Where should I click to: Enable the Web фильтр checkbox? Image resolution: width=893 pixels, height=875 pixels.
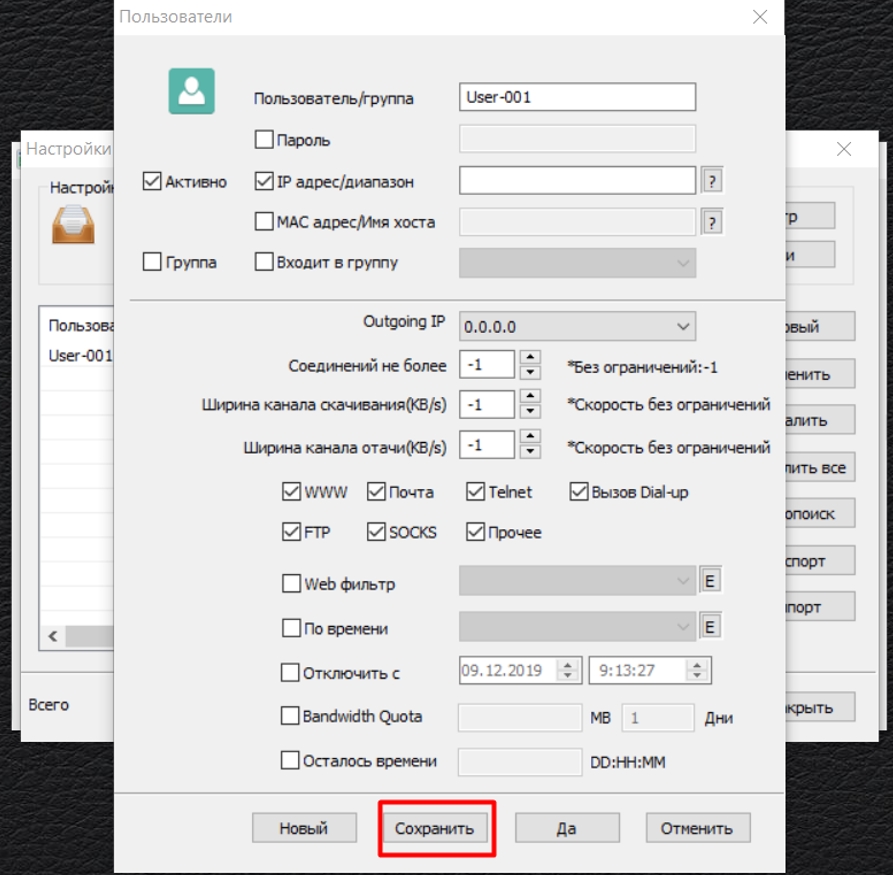tap(291, 583)
